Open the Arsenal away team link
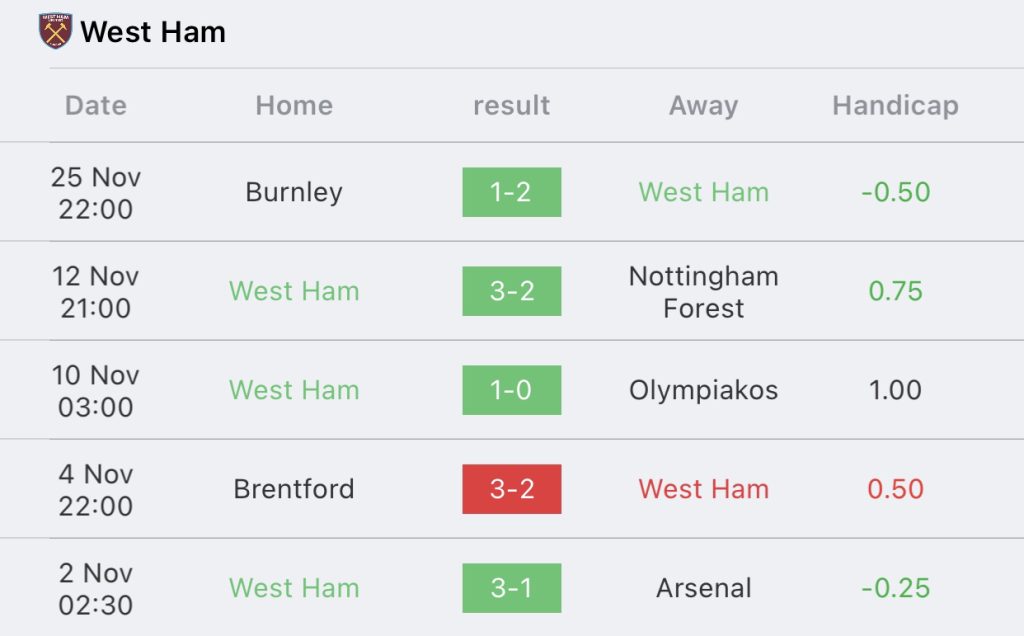 click(703, 588)
